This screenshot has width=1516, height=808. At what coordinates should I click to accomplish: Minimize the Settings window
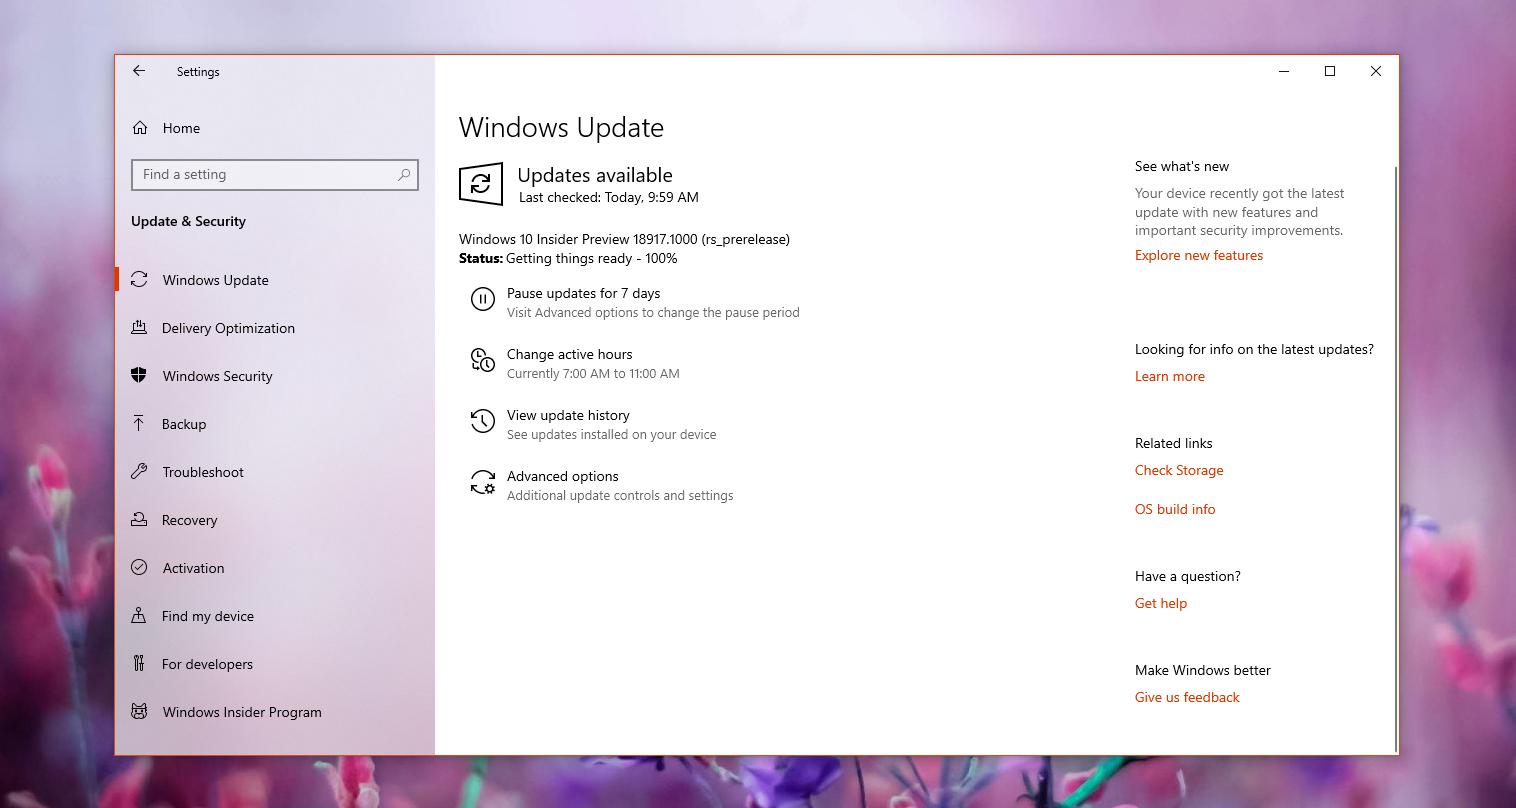(1284, 71)
